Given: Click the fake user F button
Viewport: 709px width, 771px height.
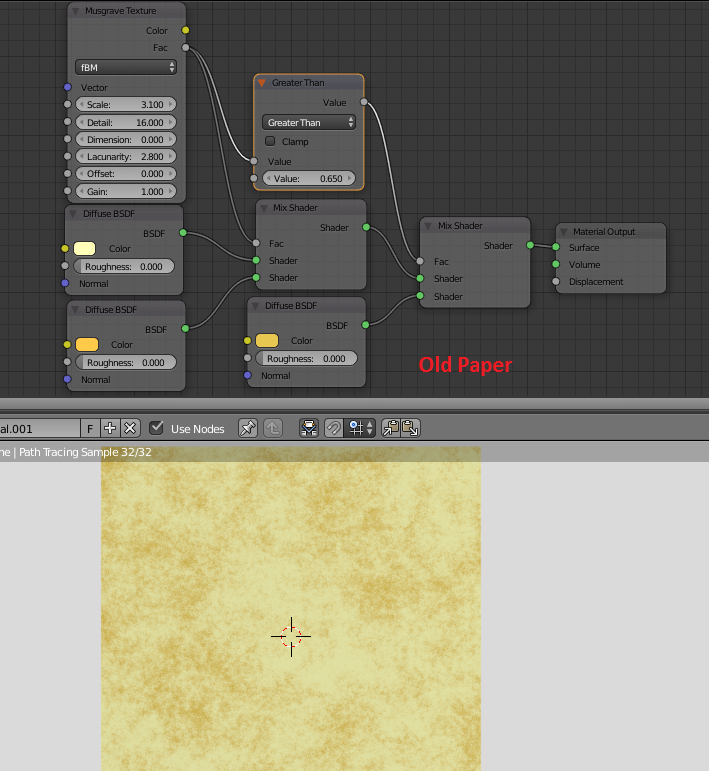Looking at the screenshot, I should (90, 428).
